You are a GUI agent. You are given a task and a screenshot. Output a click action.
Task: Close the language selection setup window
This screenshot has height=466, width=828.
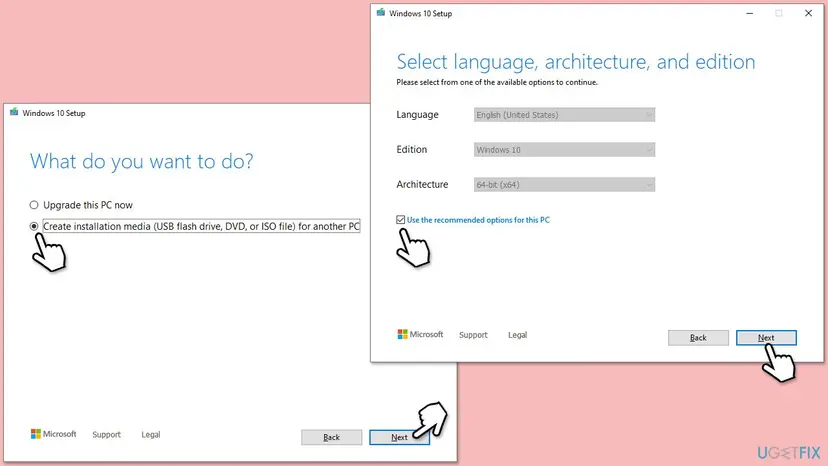pos(808,13)
